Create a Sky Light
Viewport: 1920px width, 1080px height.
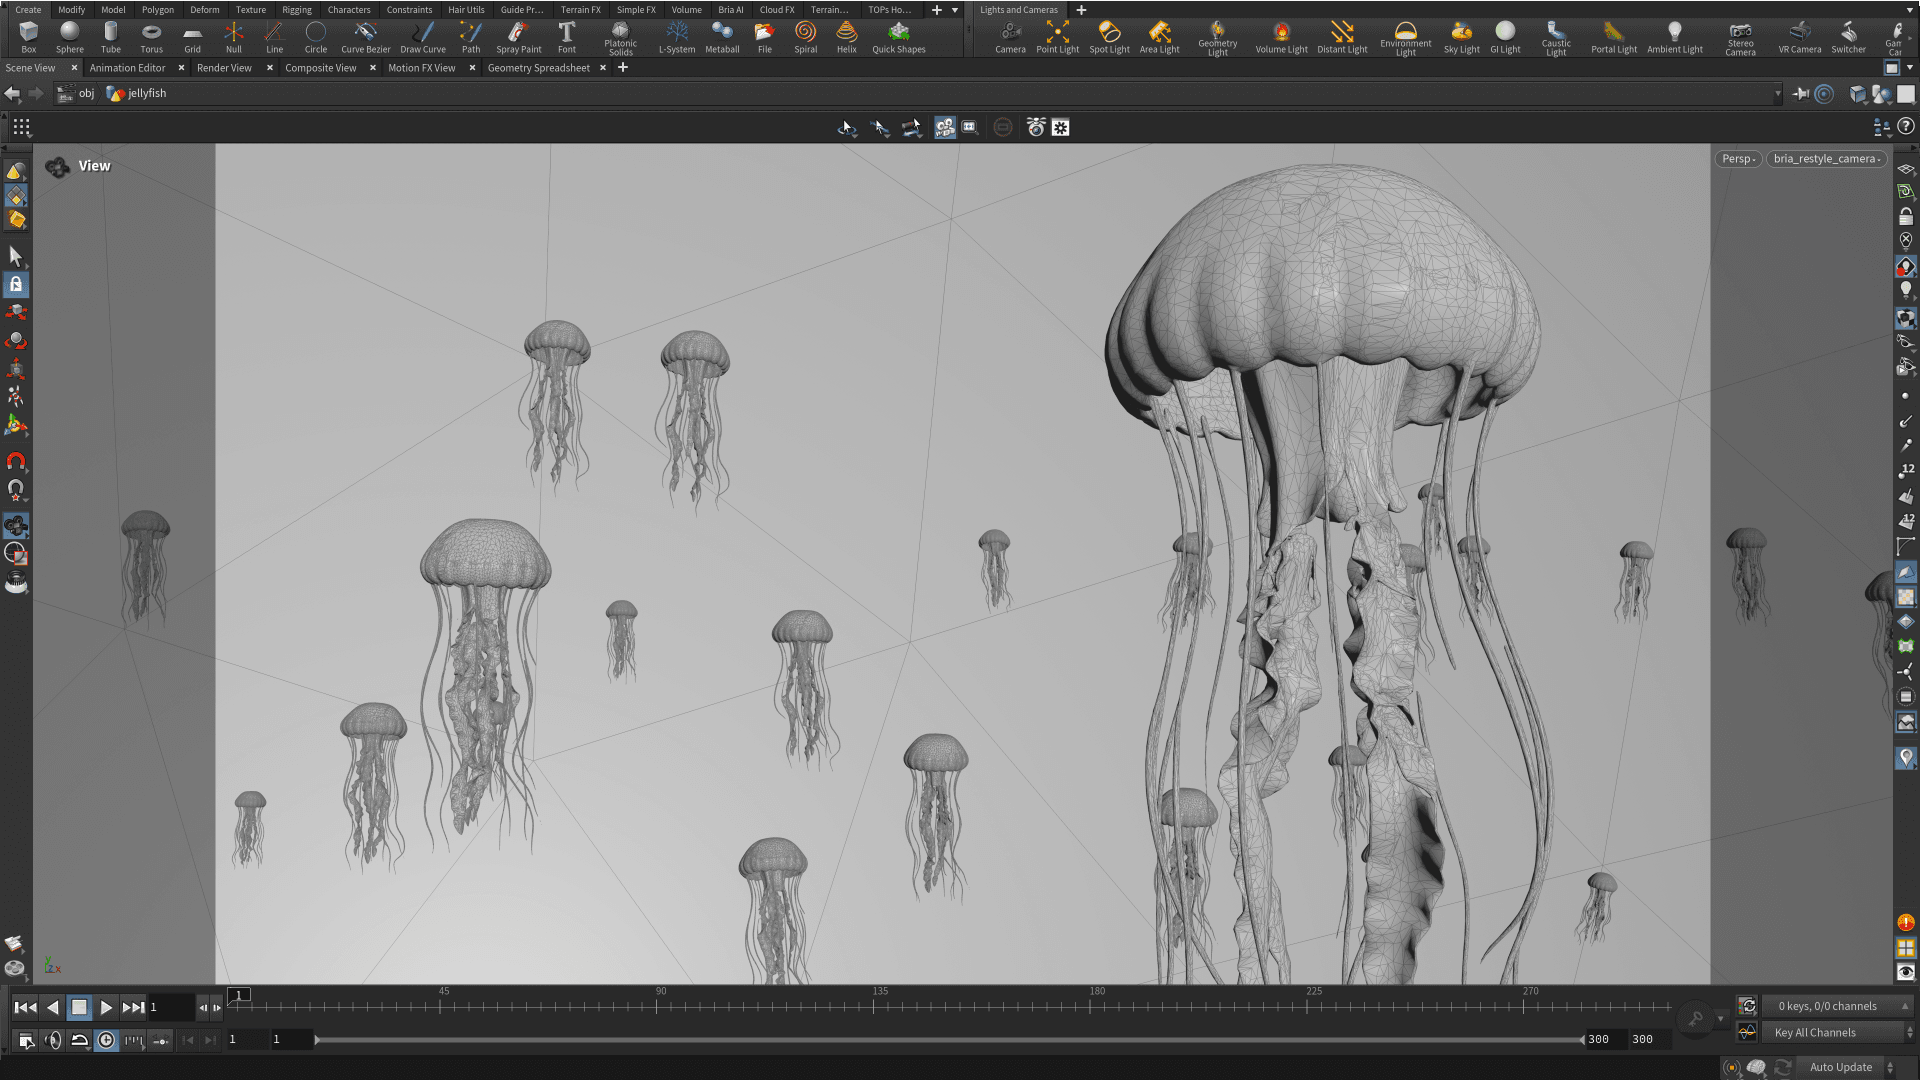pyautogui.click(x=1461, y=37)
